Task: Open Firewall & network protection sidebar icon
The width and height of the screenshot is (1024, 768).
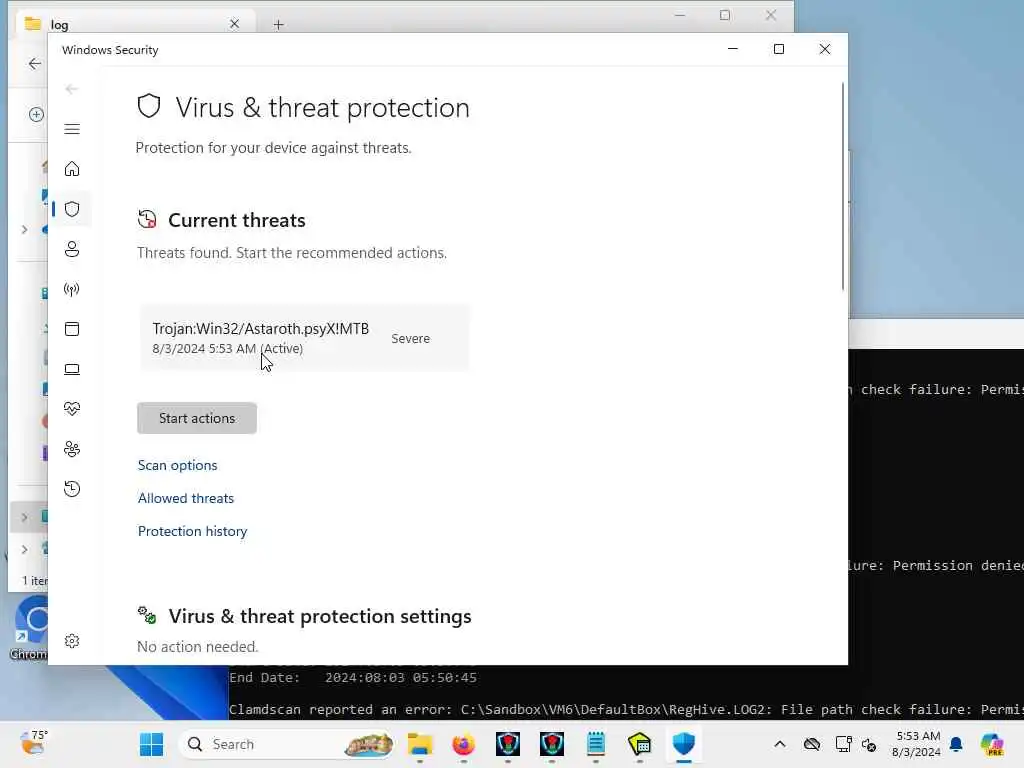Action: (x=72, y=289)
